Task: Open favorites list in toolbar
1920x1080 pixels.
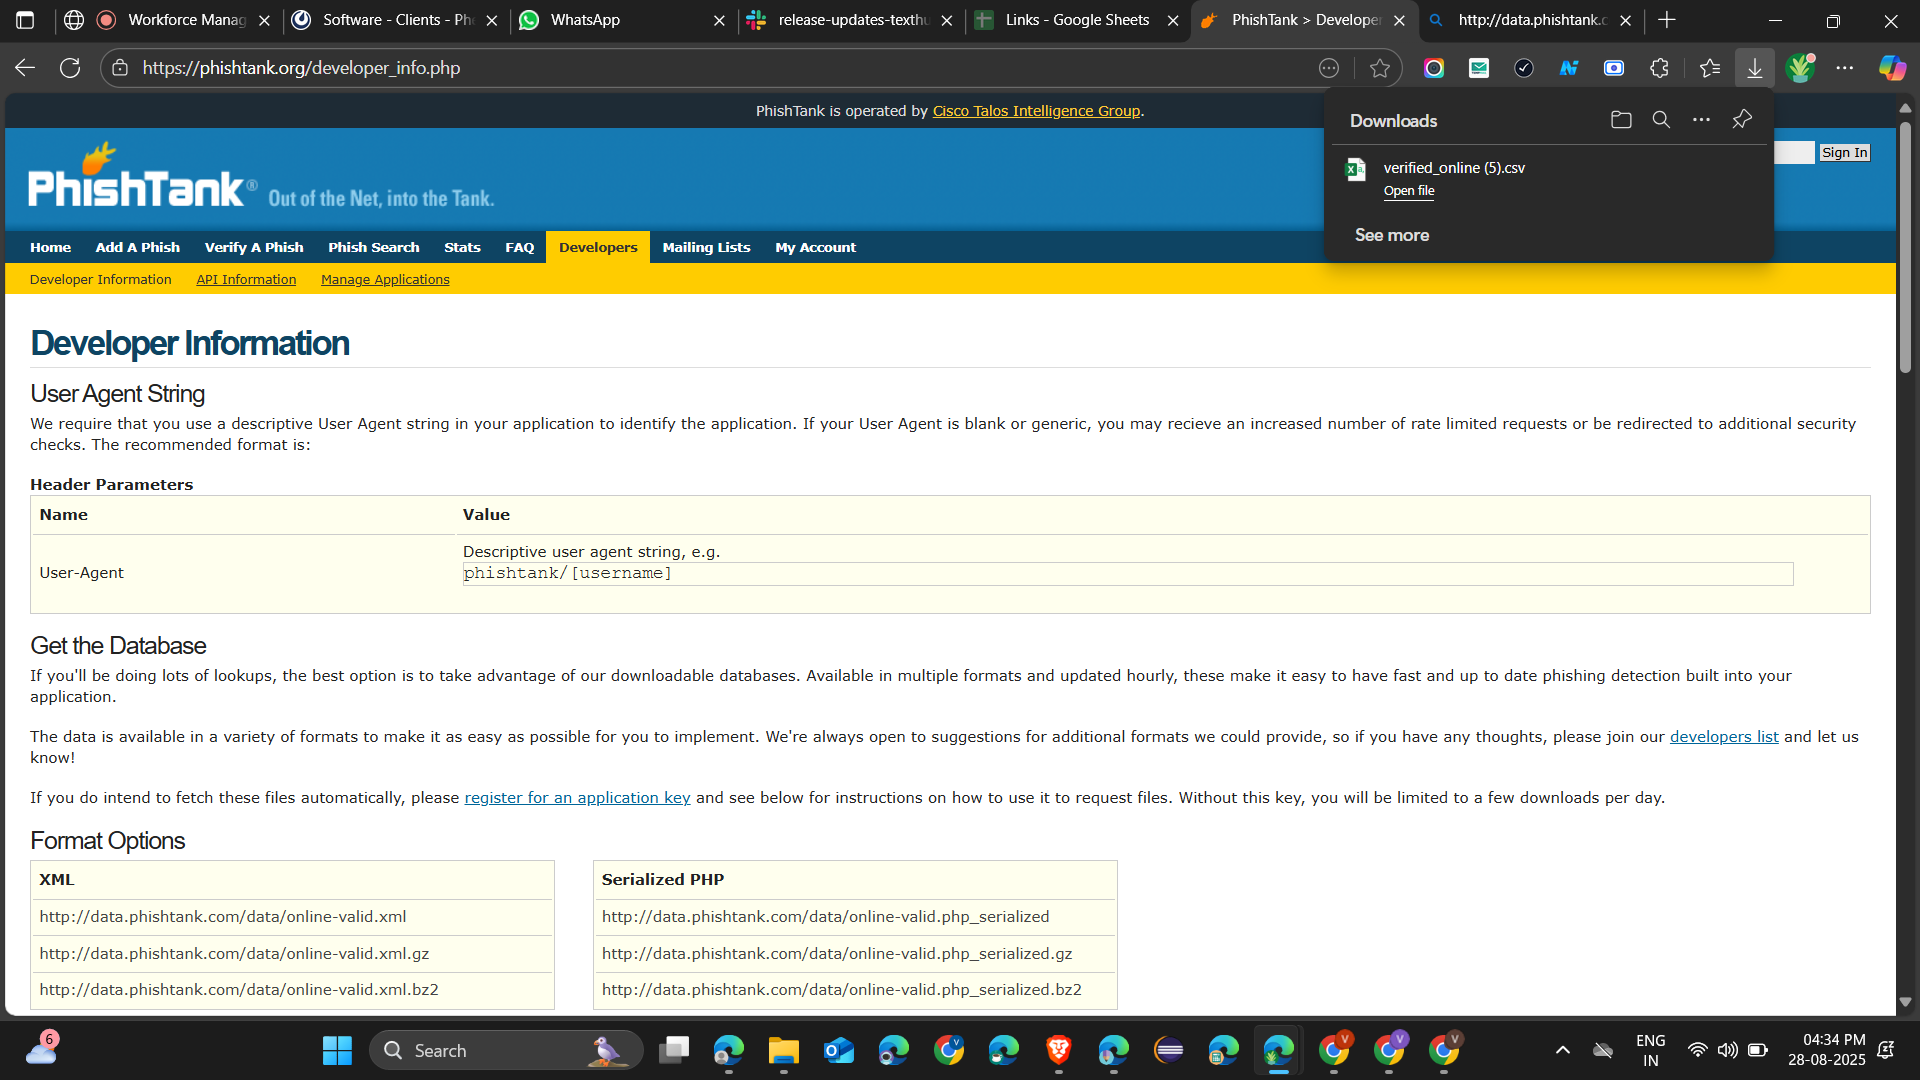Action: tap(1710, 68)
